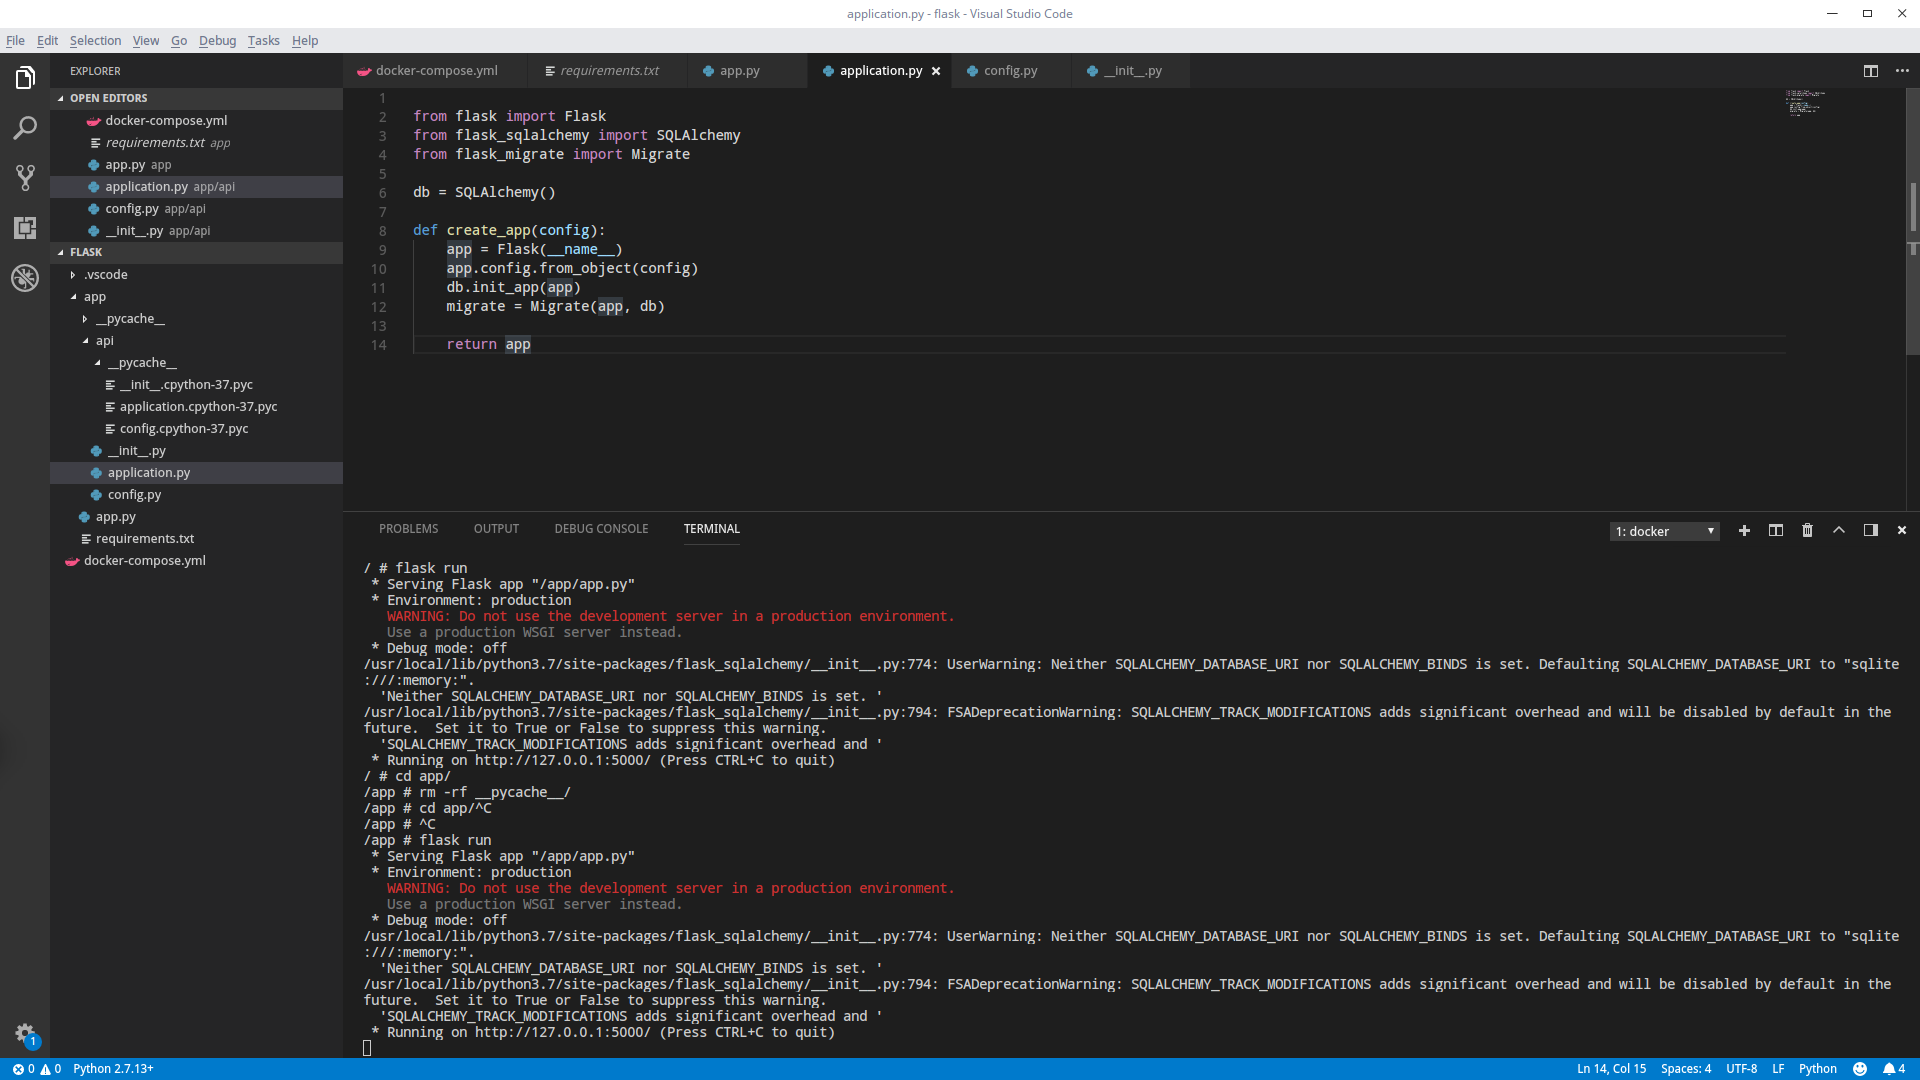Collapse the app folder

click(x=73, y=297)
